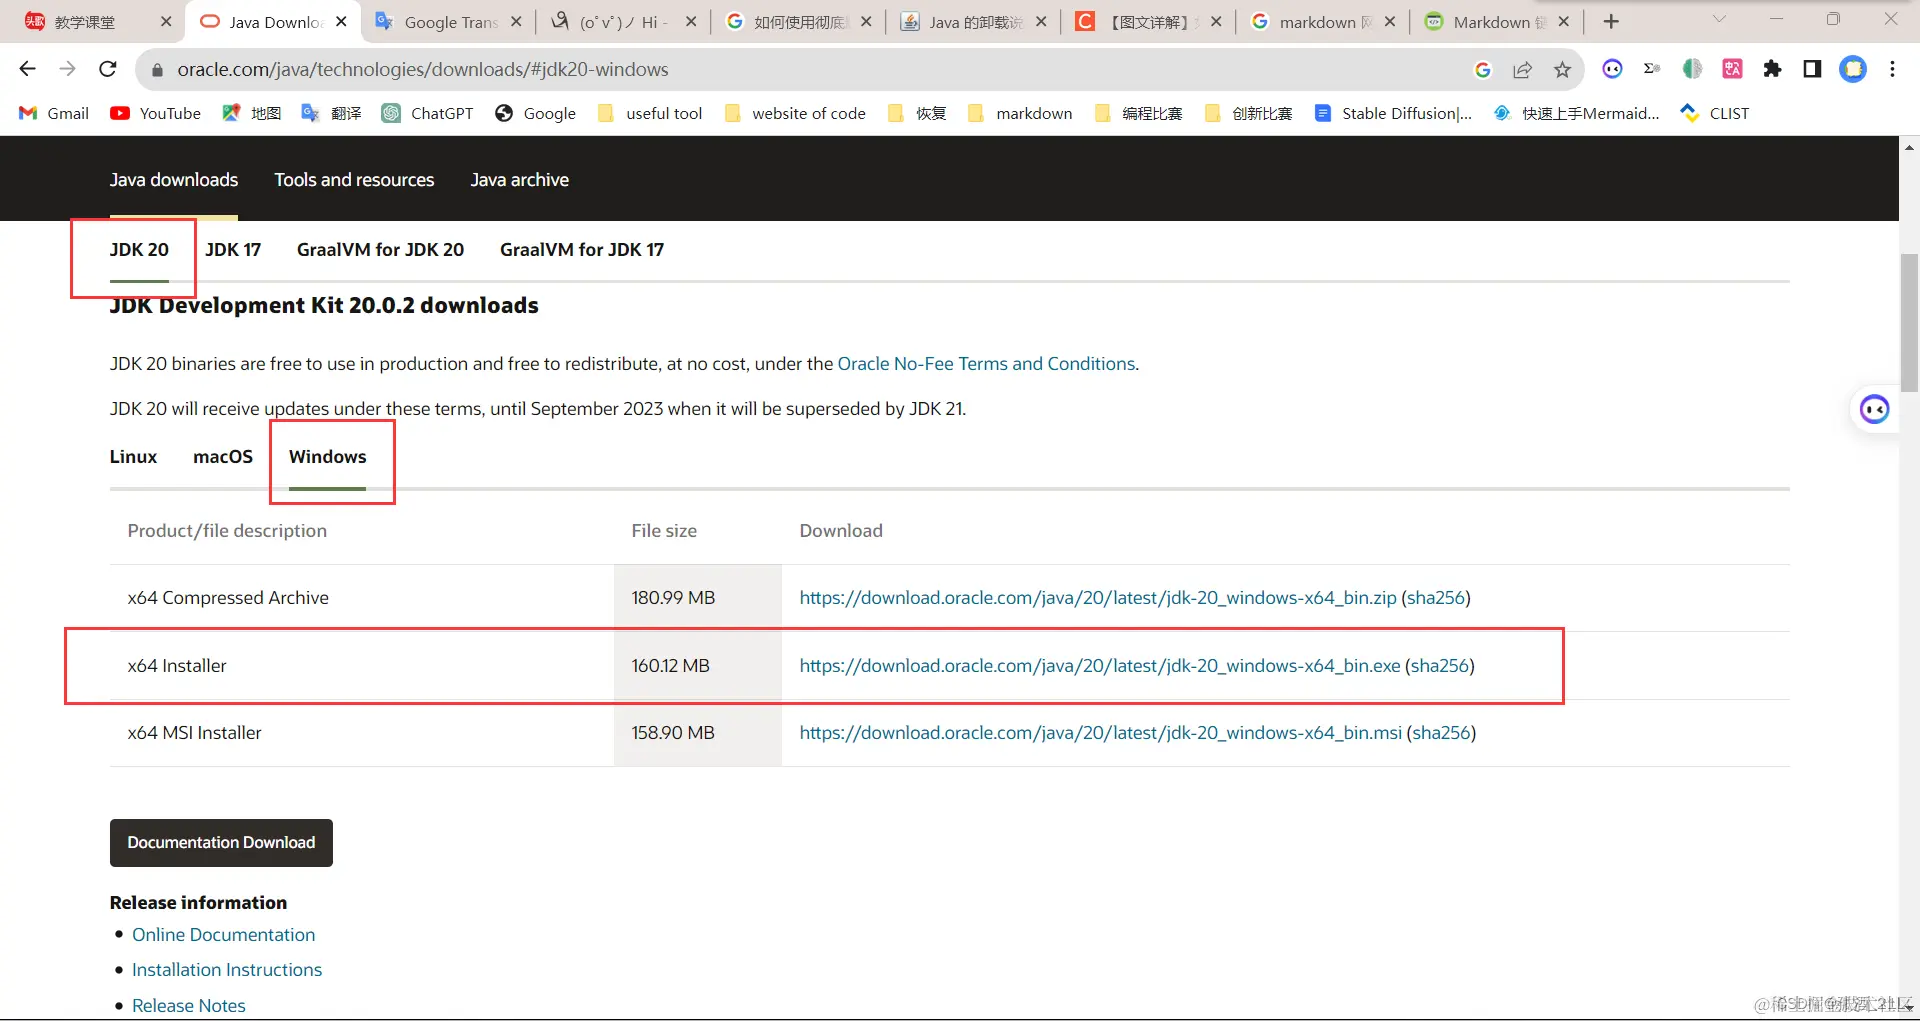1920x1021 pixels.
Task: Open the Release Notes link
Action: 189,1006
